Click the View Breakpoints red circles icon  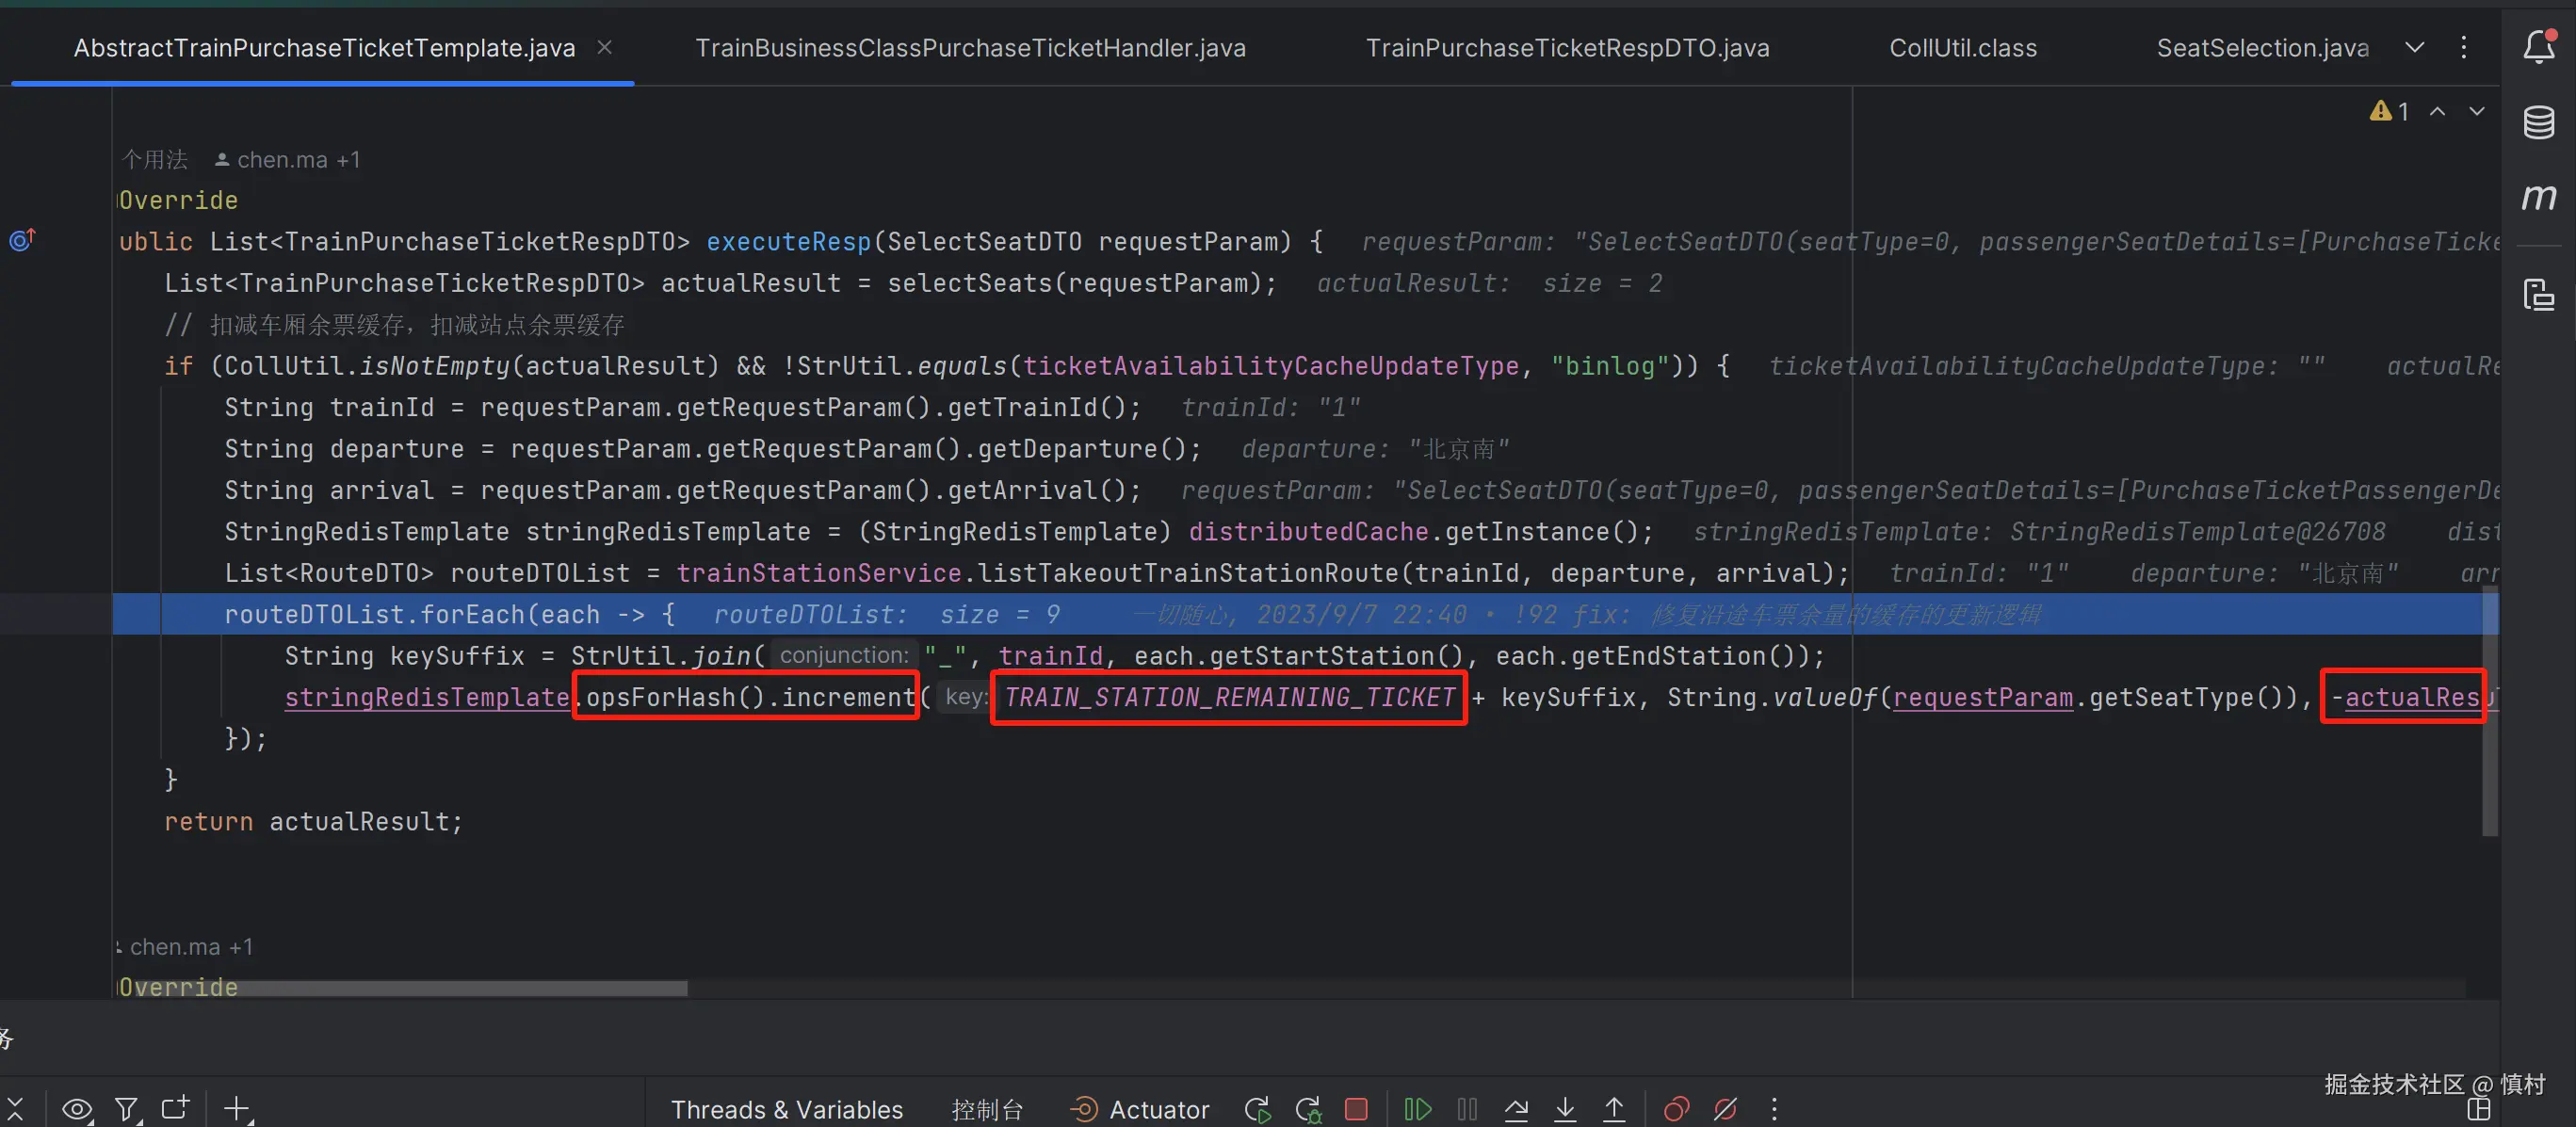tap(1676, 1109)
